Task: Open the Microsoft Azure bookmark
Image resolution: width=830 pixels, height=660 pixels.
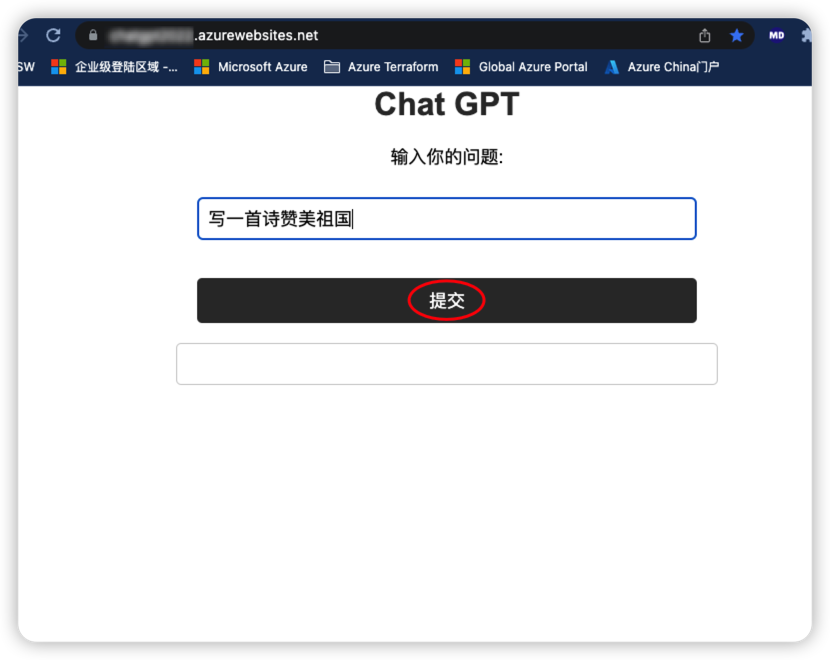Action: pos(251,67)
